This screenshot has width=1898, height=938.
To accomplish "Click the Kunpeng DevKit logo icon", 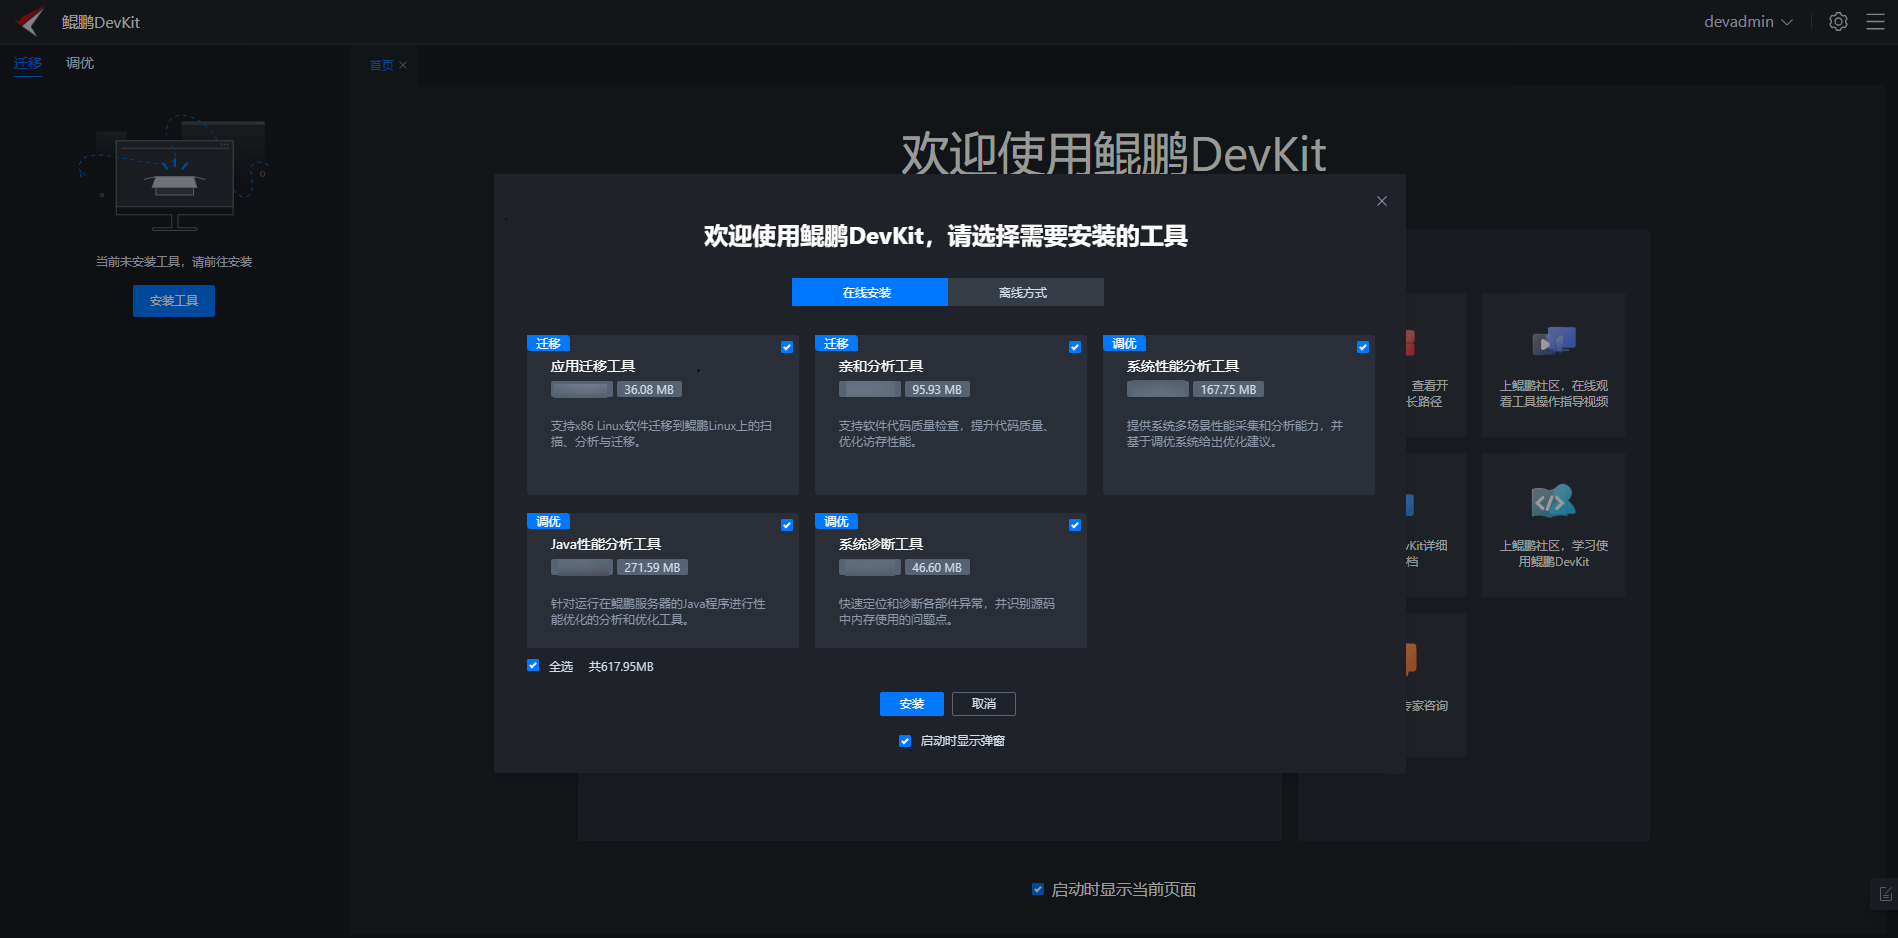I will tap(30, 21).
